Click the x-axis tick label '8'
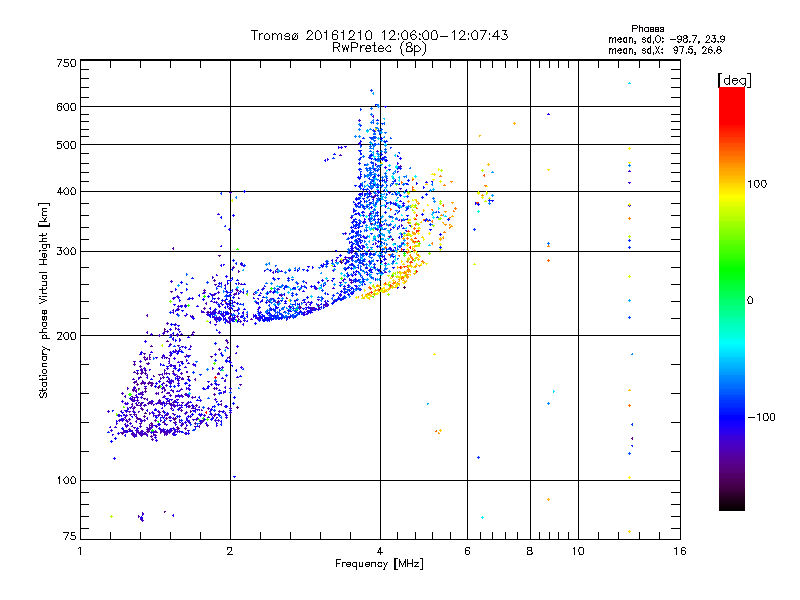The height and width of the screenshot is (600, 800). [530, 551]
